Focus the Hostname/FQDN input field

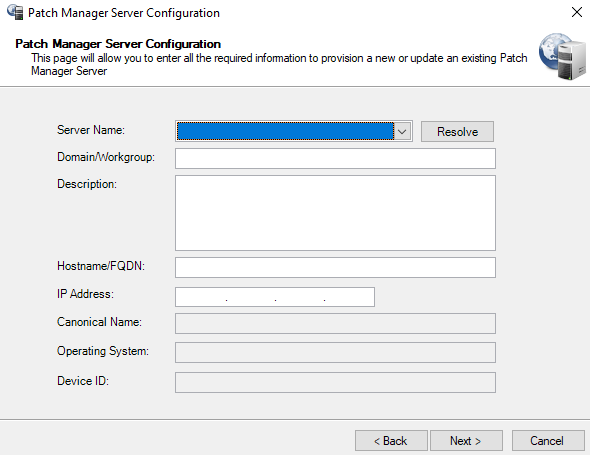(335, 268)
